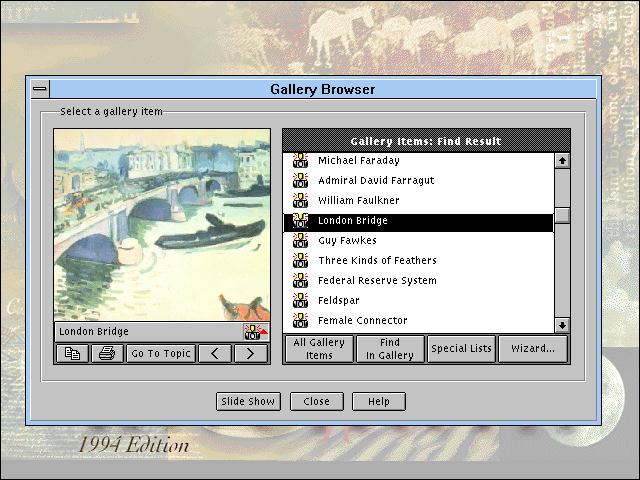Open Special Lists
Image resolution: width=640 pixels, height=480 pixels.
click(x=461, y=349)
